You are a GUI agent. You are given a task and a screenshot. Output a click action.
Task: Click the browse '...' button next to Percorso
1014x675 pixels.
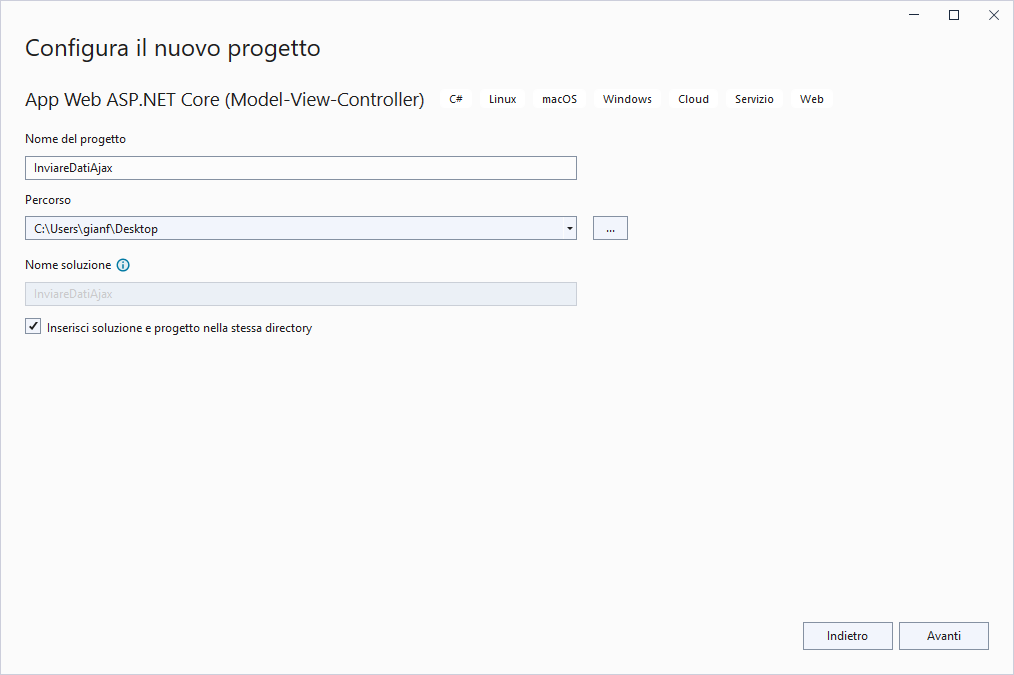click(x=610, y=228)
